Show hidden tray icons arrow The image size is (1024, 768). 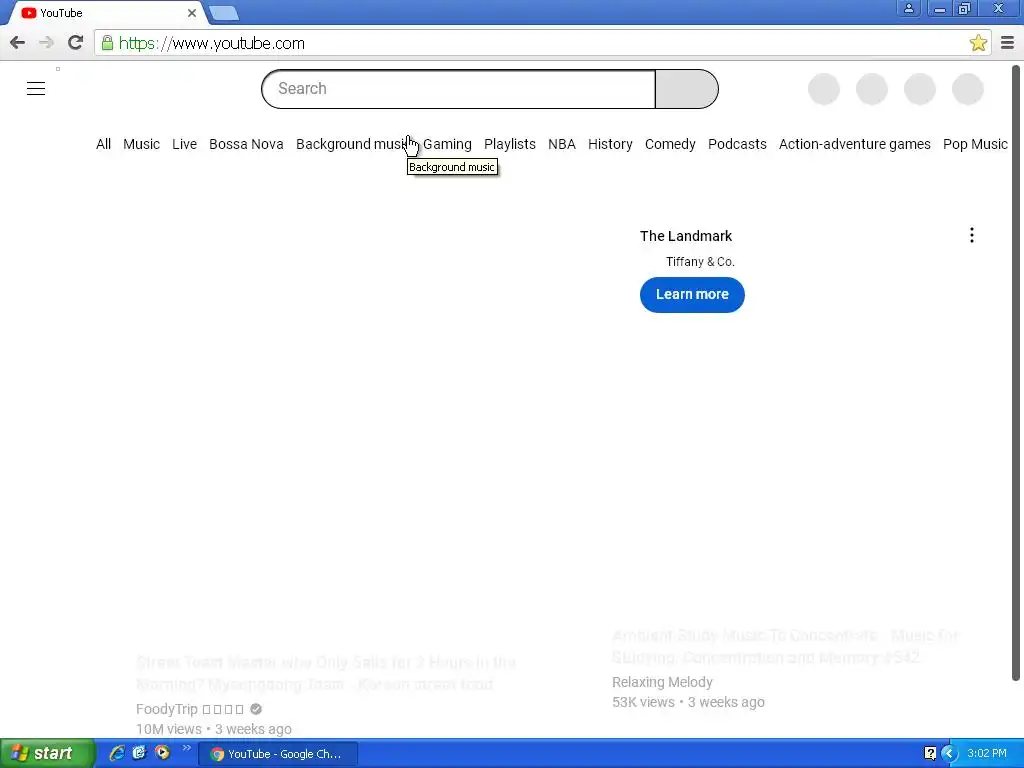pyautogui.click(x=949, y=754)
